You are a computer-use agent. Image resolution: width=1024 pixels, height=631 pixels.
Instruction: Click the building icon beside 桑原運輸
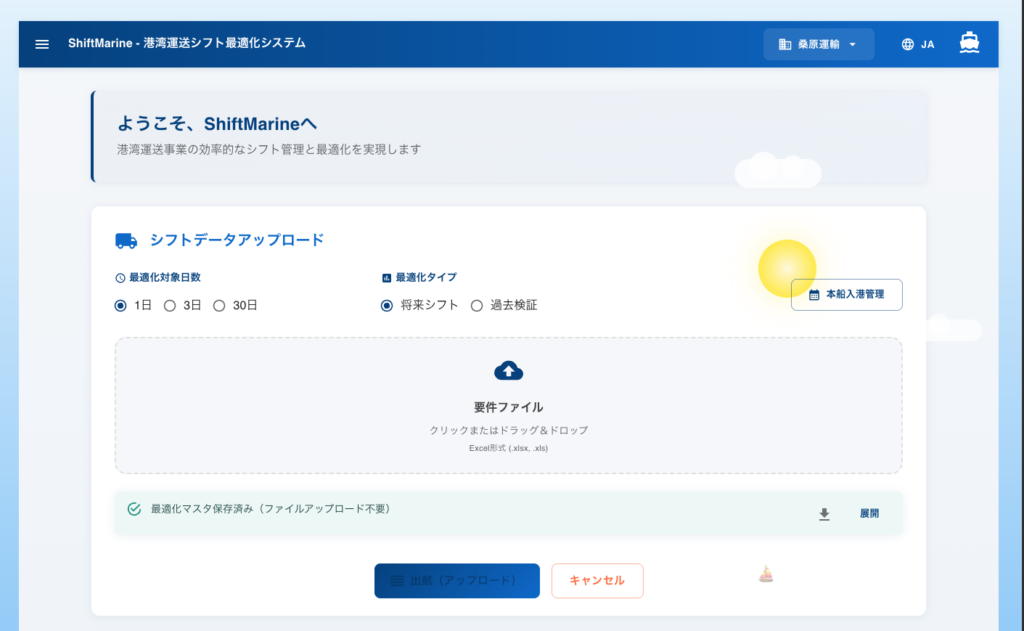[785, 43]
